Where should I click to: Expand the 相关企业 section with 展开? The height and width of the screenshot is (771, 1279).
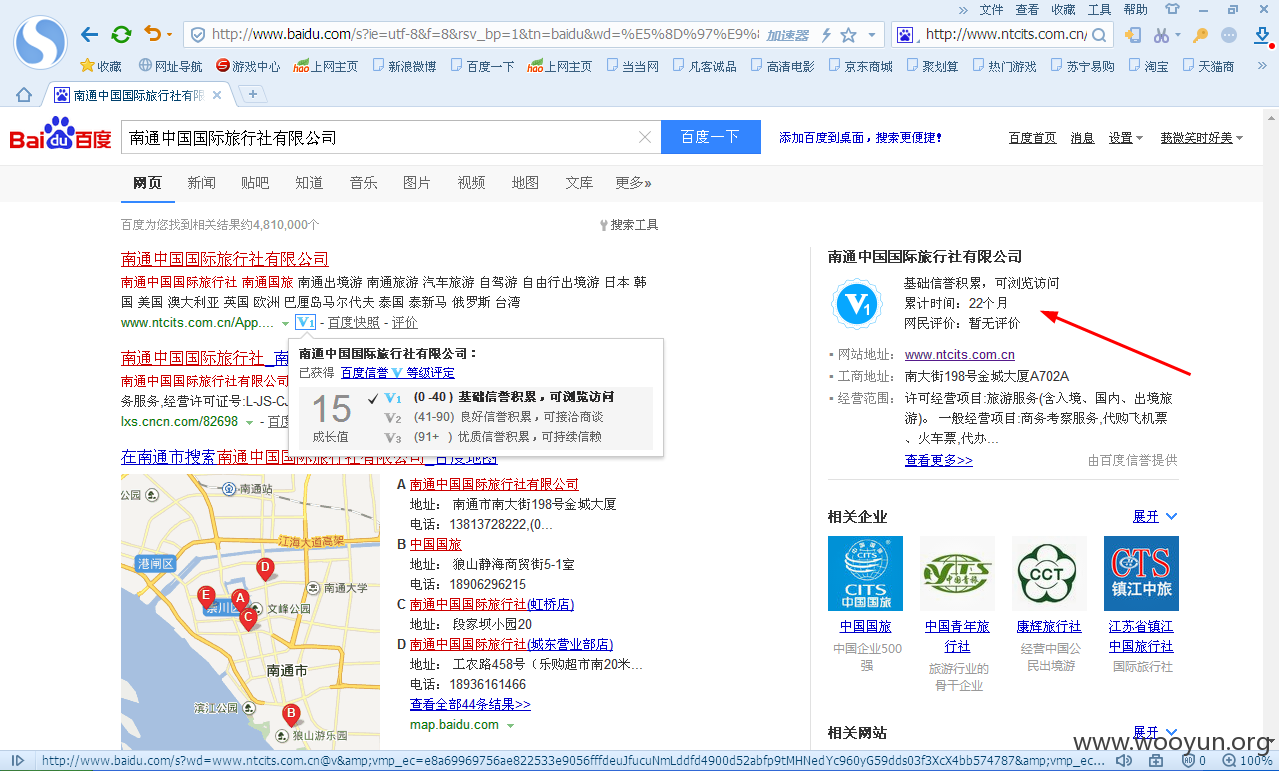click(x=1155, y=517)
